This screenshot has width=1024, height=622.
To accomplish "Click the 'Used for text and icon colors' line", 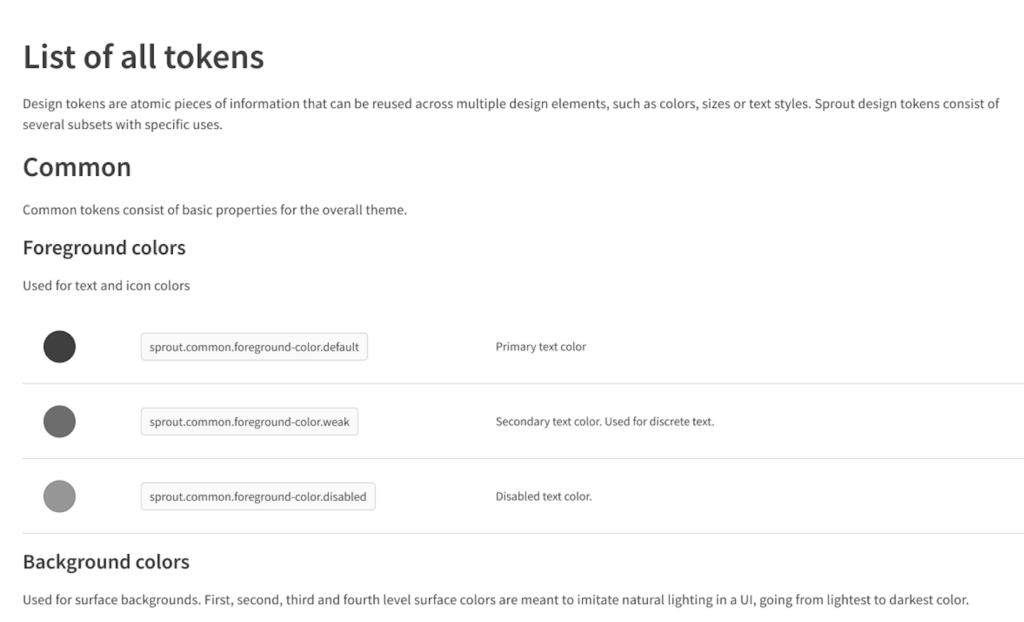I will (x=106, y=286).
